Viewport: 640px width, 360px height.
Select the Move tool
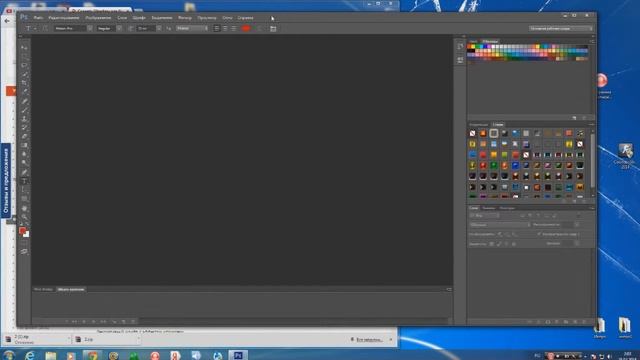[24, 47]
